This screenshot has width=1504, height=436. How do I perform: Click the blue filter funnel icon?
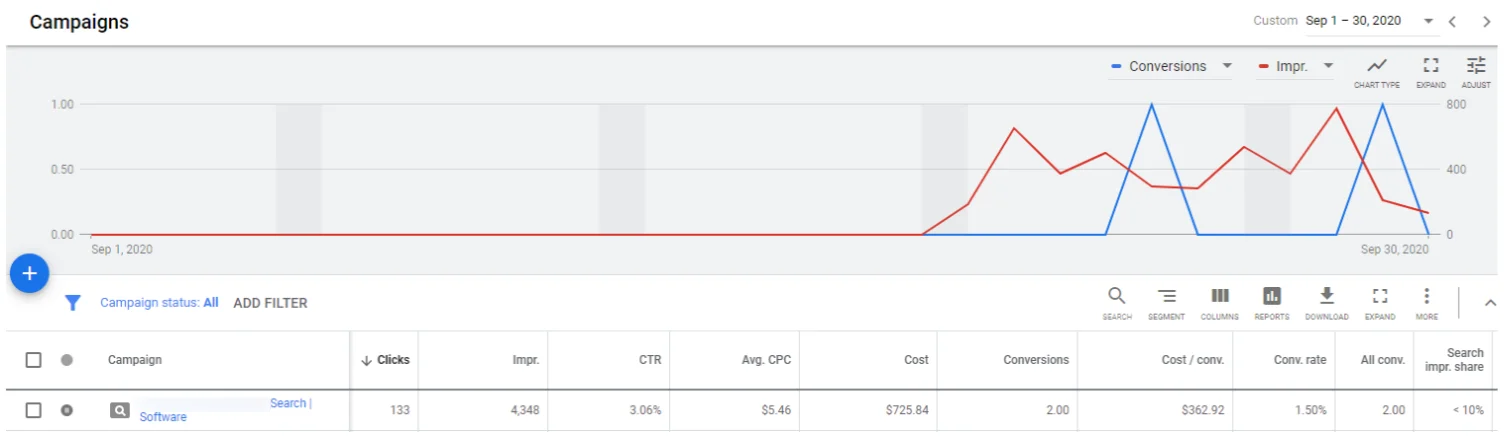72,303
